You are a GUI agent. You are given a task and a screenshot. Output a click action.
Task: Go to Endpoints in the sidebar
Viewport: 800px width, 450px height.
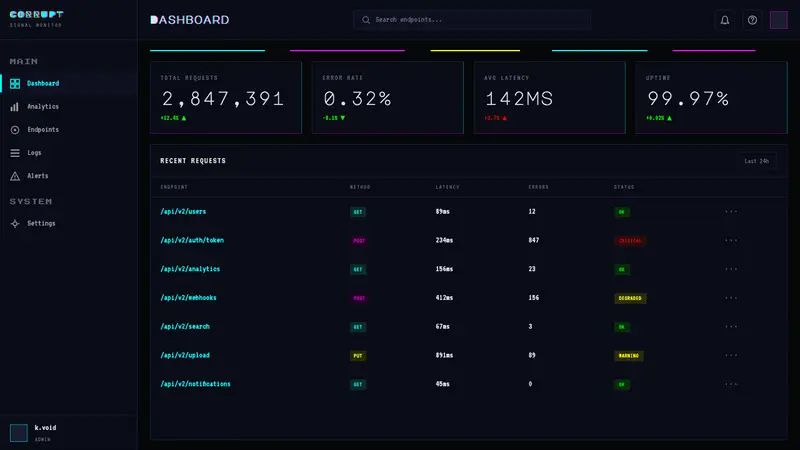click(x=68, y=130)
